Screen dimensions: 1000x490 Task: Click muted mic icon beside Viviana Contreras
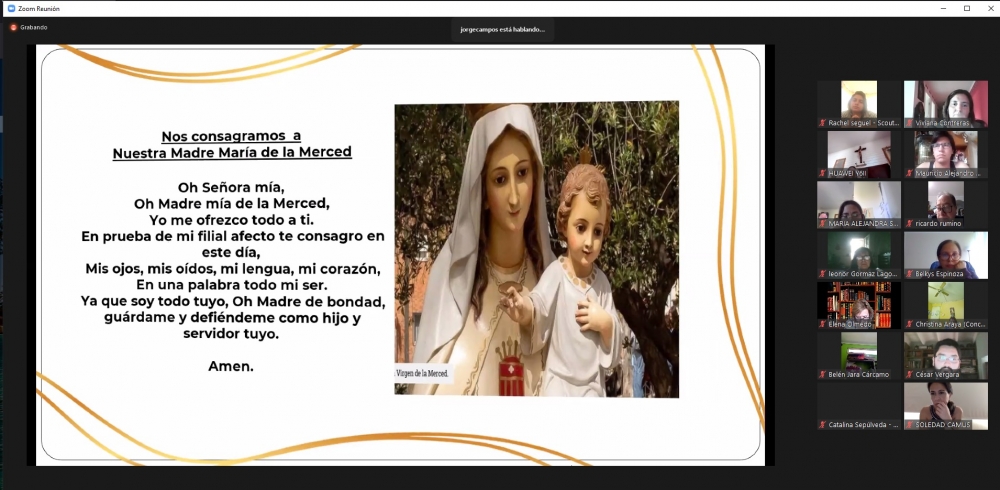tap(910, 123)
